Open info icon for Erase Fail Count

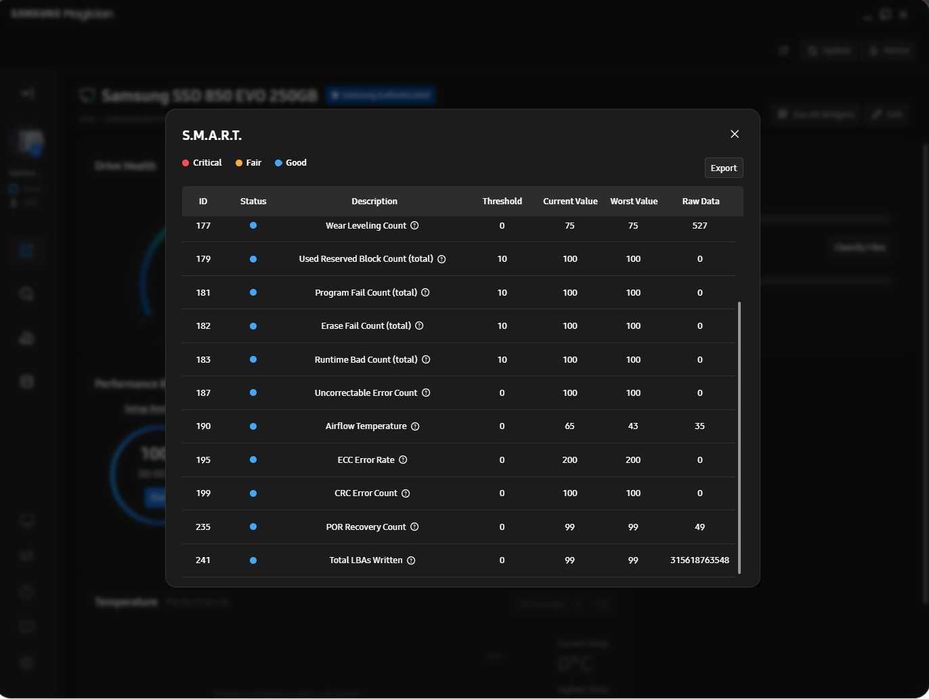419,326
